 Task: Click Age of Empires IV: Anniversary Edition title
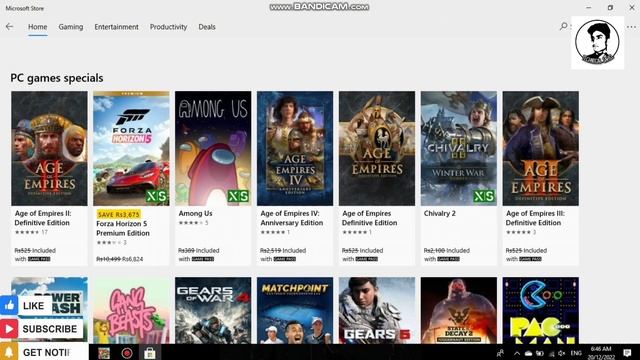pyautogui.click(x=291, y=218)
